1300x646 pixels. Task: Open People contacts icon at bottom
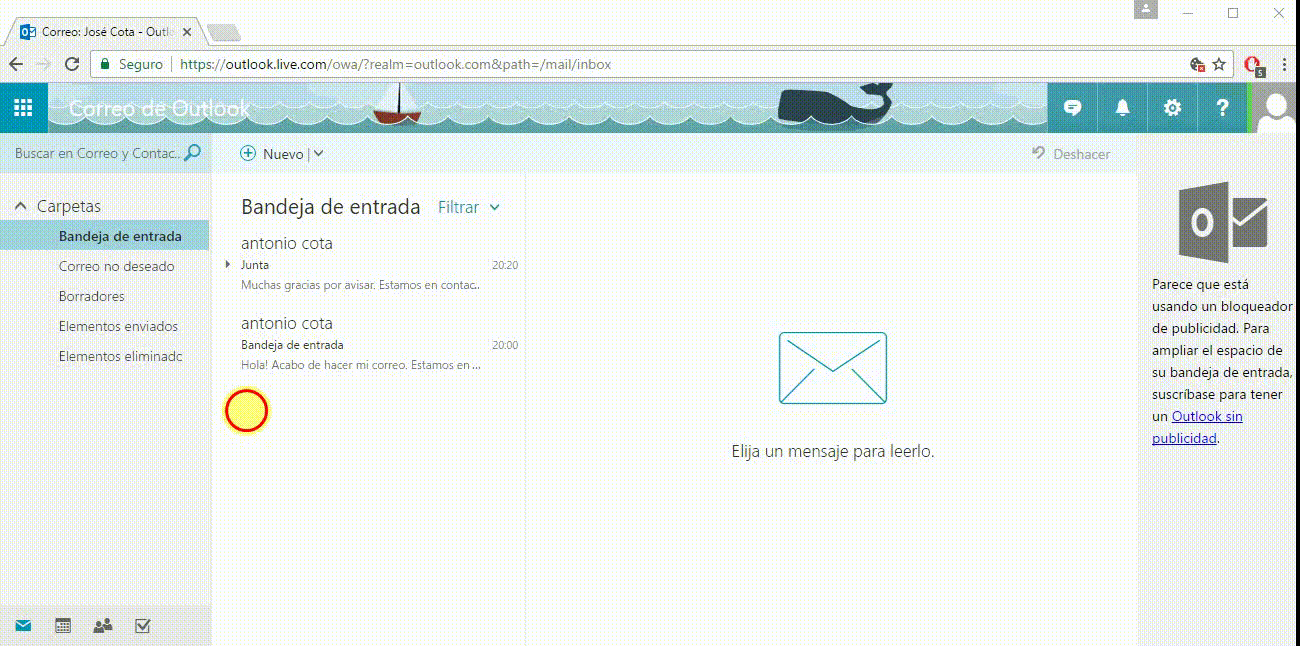coord(102,626)
